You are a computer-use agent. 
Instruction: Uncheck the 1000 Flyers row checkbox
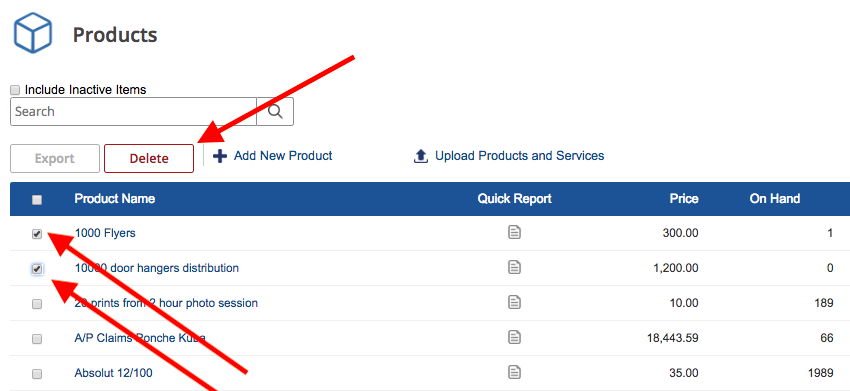tap(37, 234)
